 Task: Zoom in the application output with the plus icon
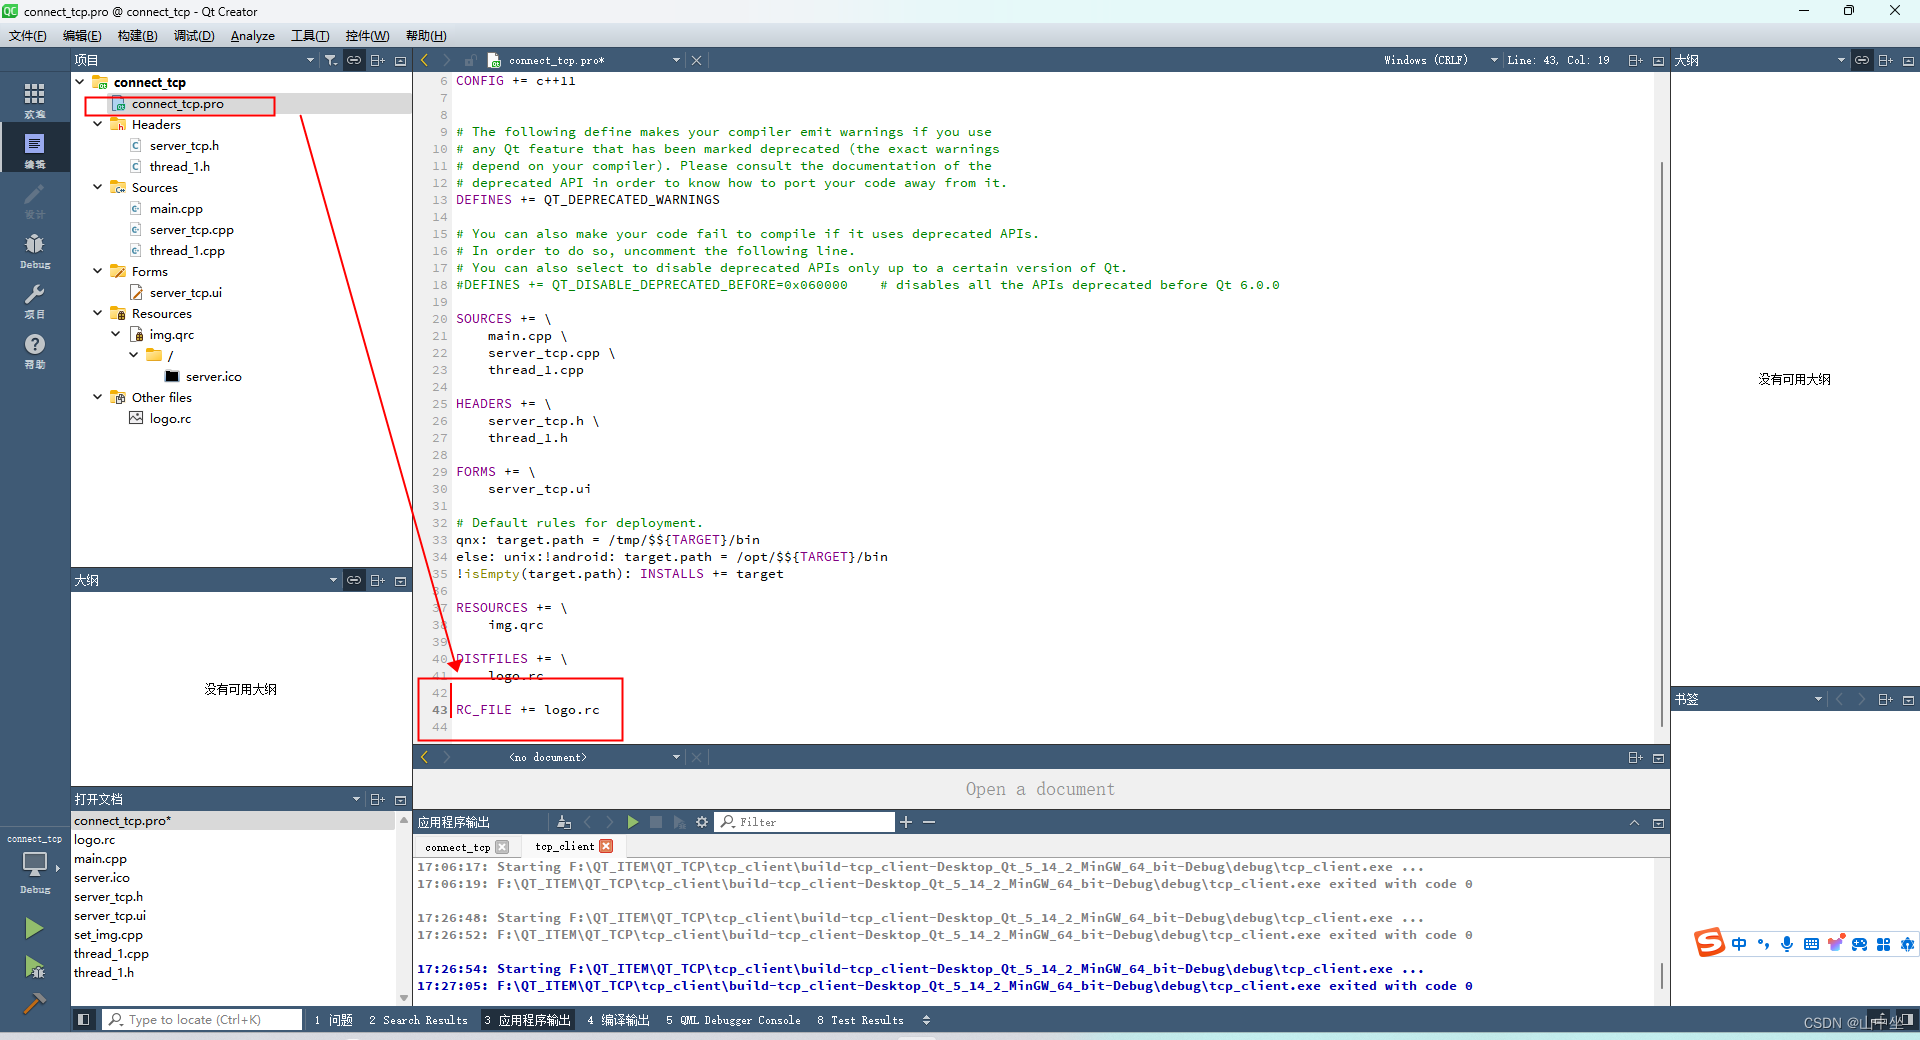(906, 822)
